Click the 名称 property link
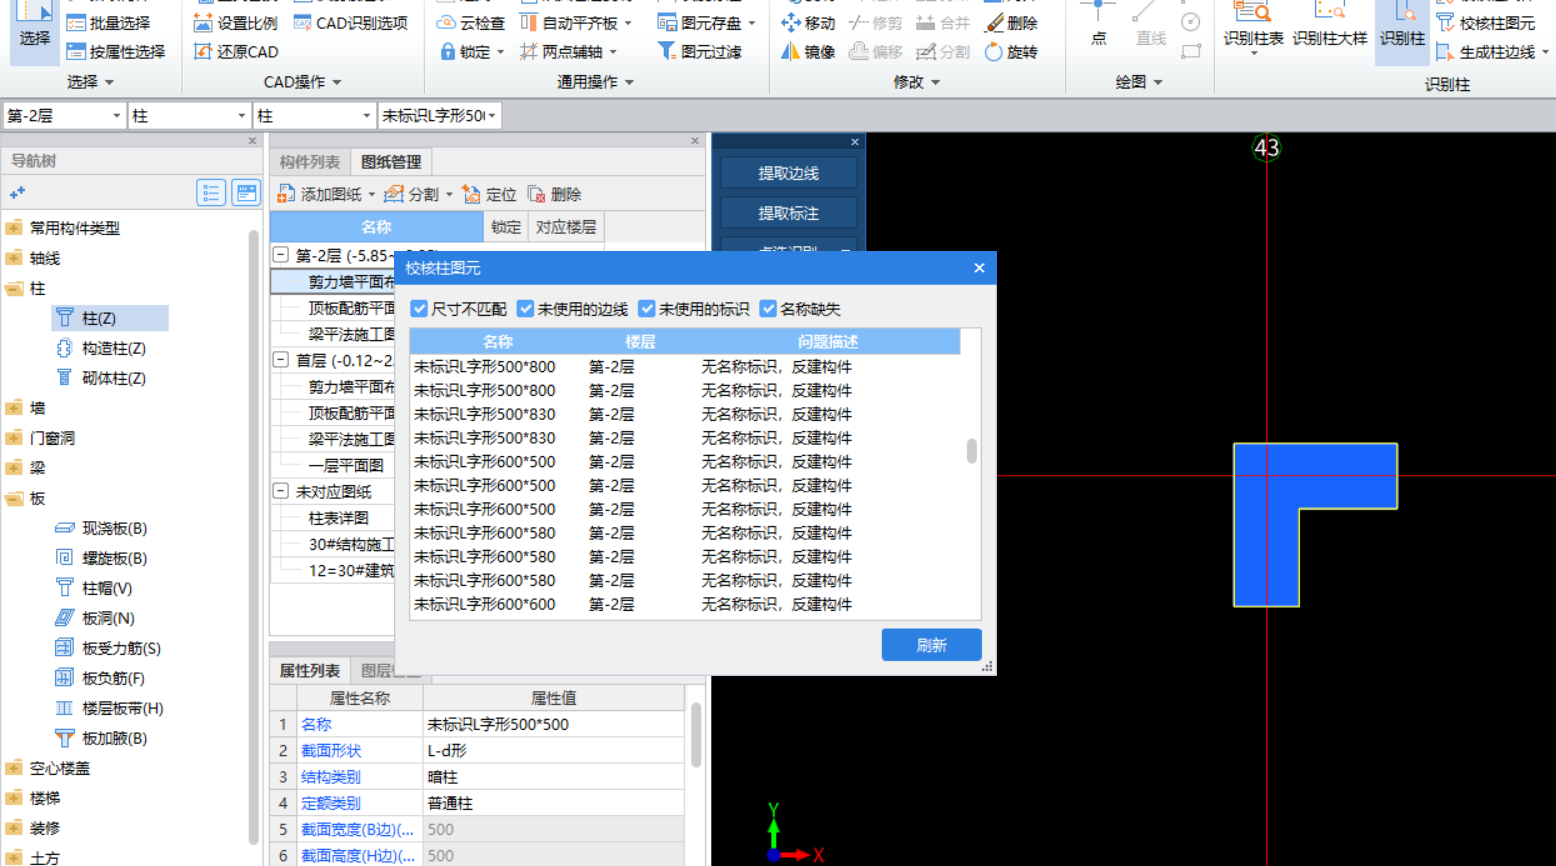The width and height of the screenshot is (1556, 866). tap(316, 724)
